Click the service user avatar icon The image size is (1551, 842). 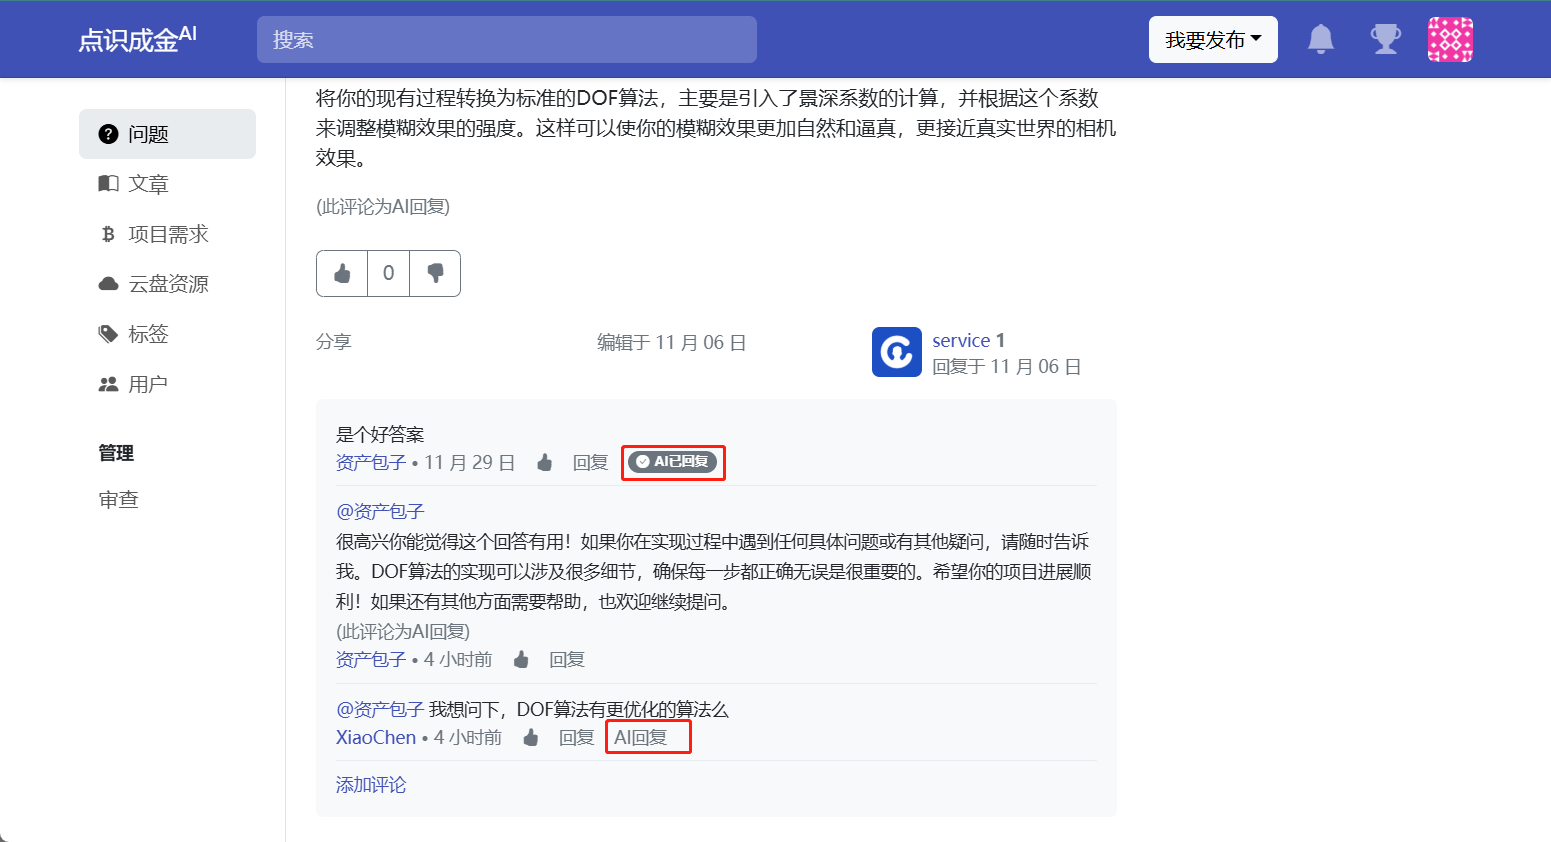pos(896,352)
